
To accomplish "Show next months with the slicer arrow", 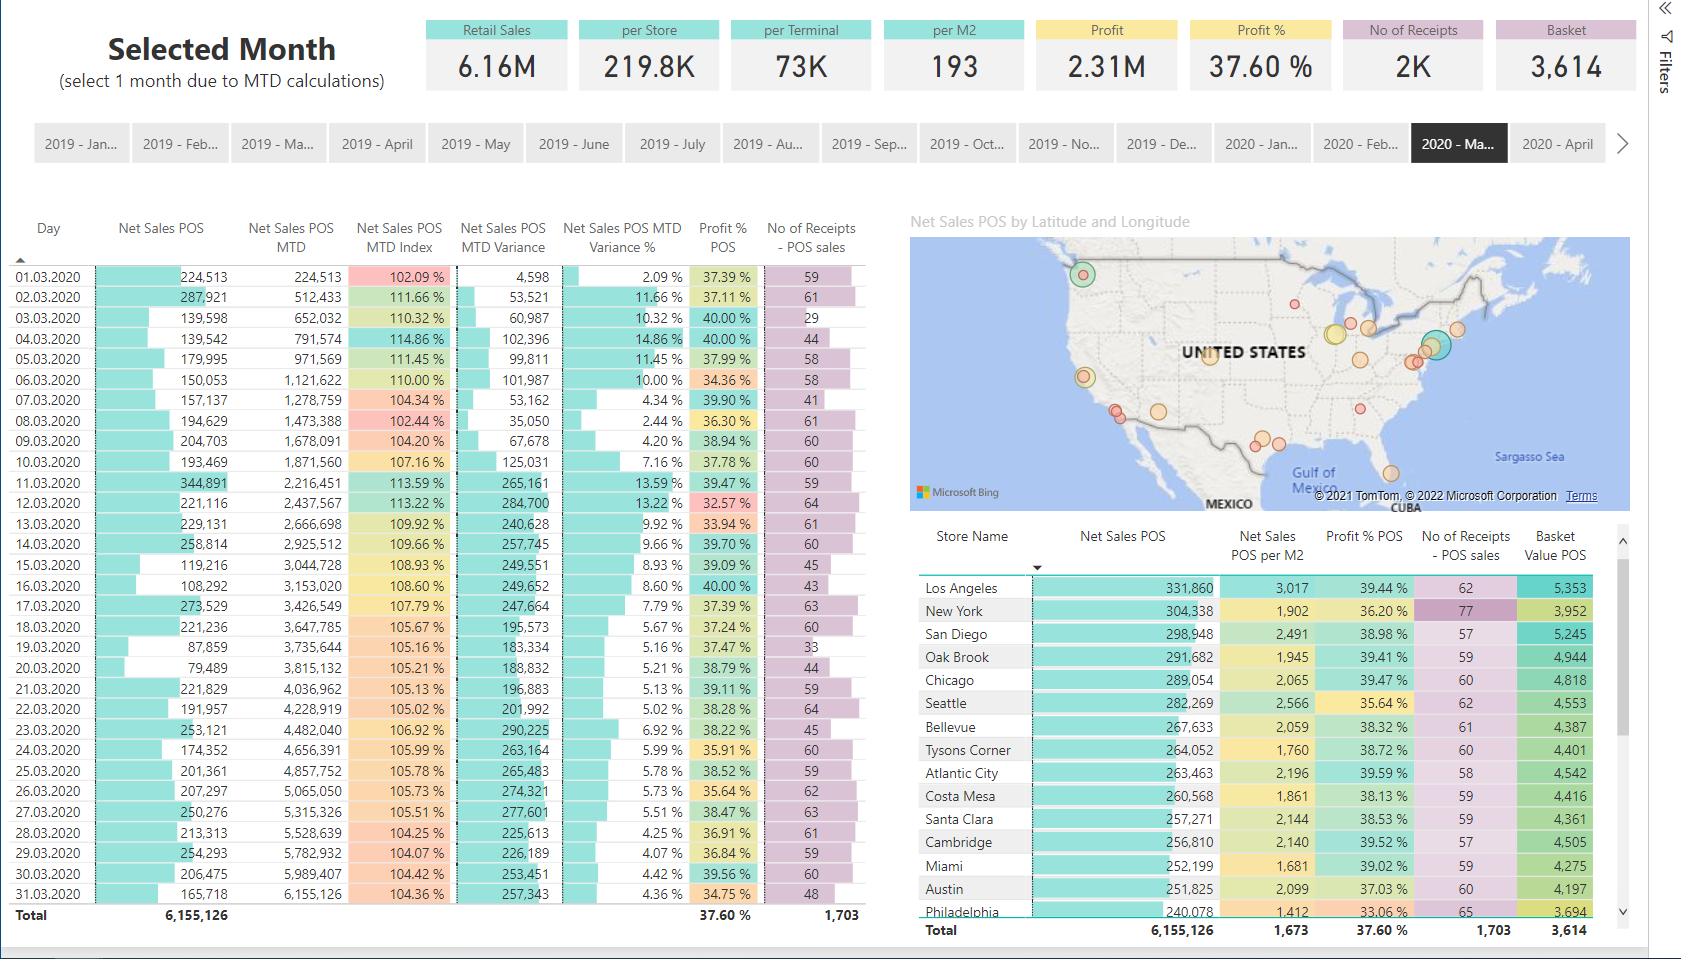I will 1622,144.
